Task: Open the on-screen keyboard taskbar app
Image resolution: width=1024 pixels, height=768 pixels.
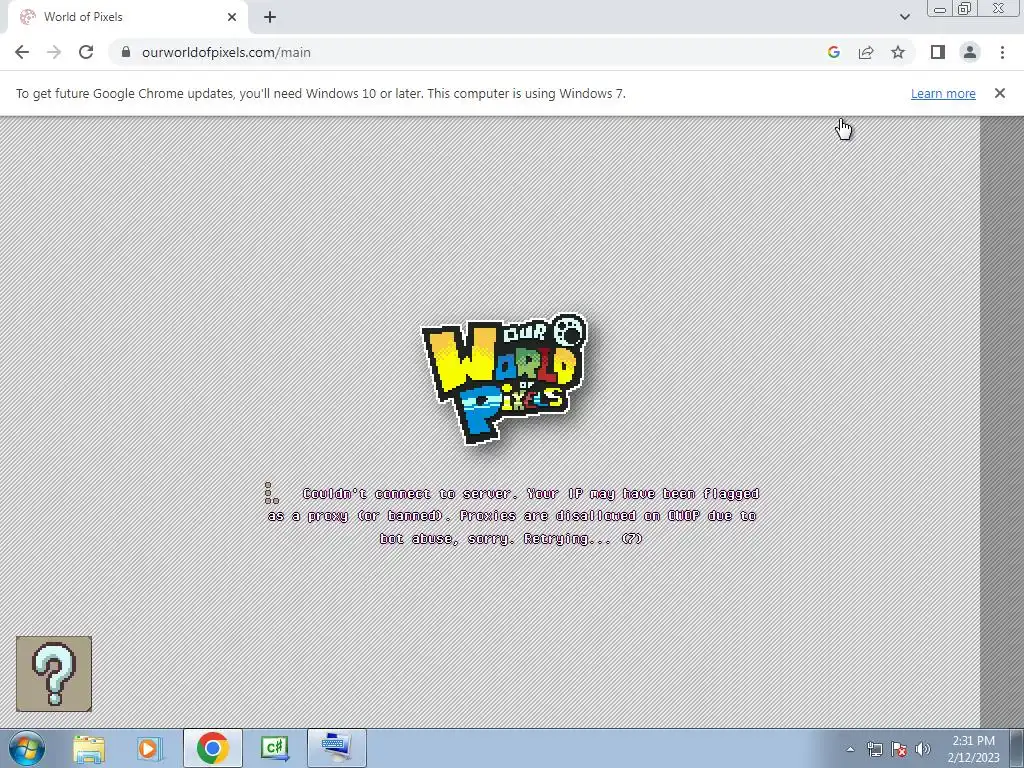Action: [337, 748]
